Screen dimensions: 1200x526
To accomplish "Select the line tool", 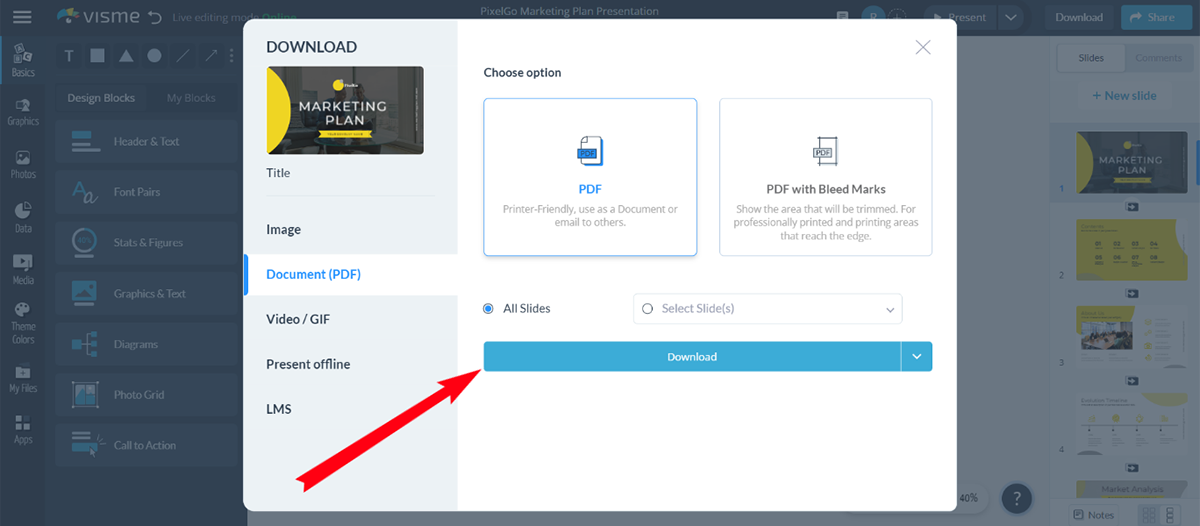I will (x=183, y=56).
